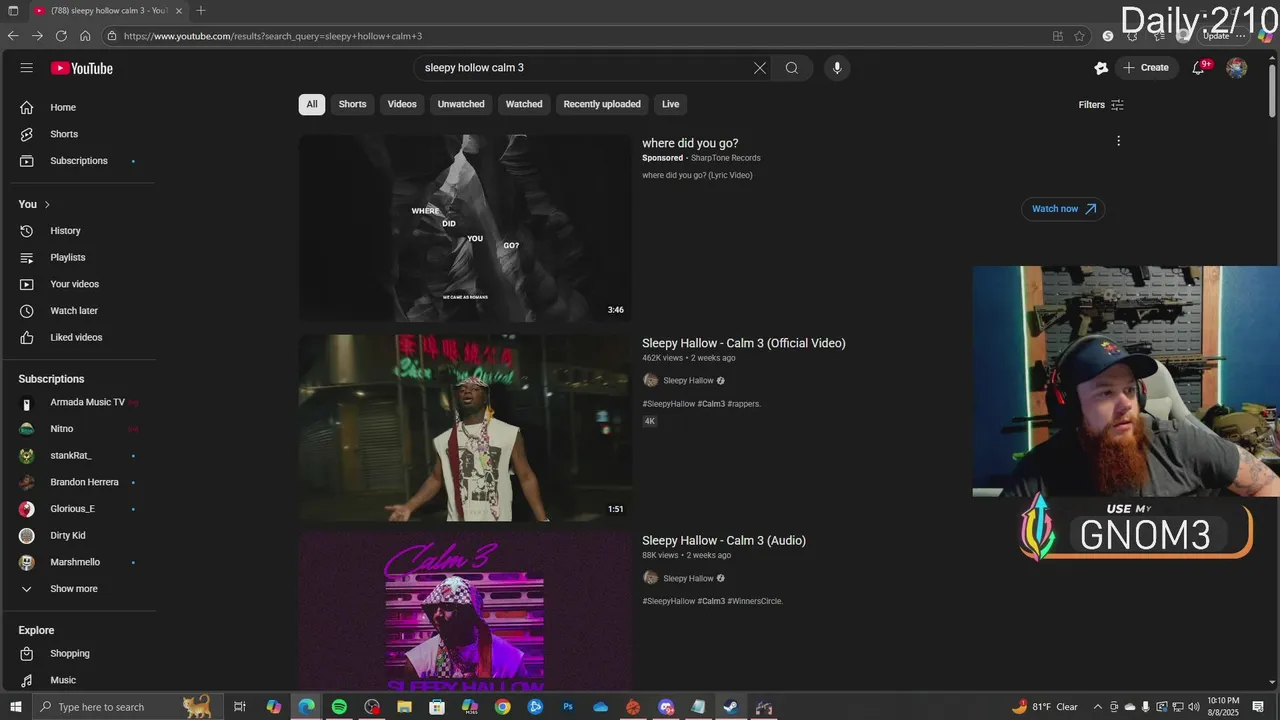1280x720 pixels.
Task: Select the Videos filter chip
Action: [x=402, y=104]
